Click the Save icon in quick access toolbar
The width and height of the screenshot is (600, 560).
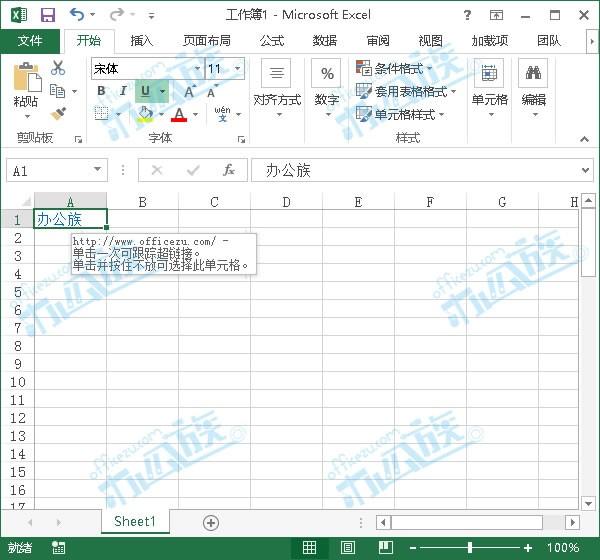point(47,15)
